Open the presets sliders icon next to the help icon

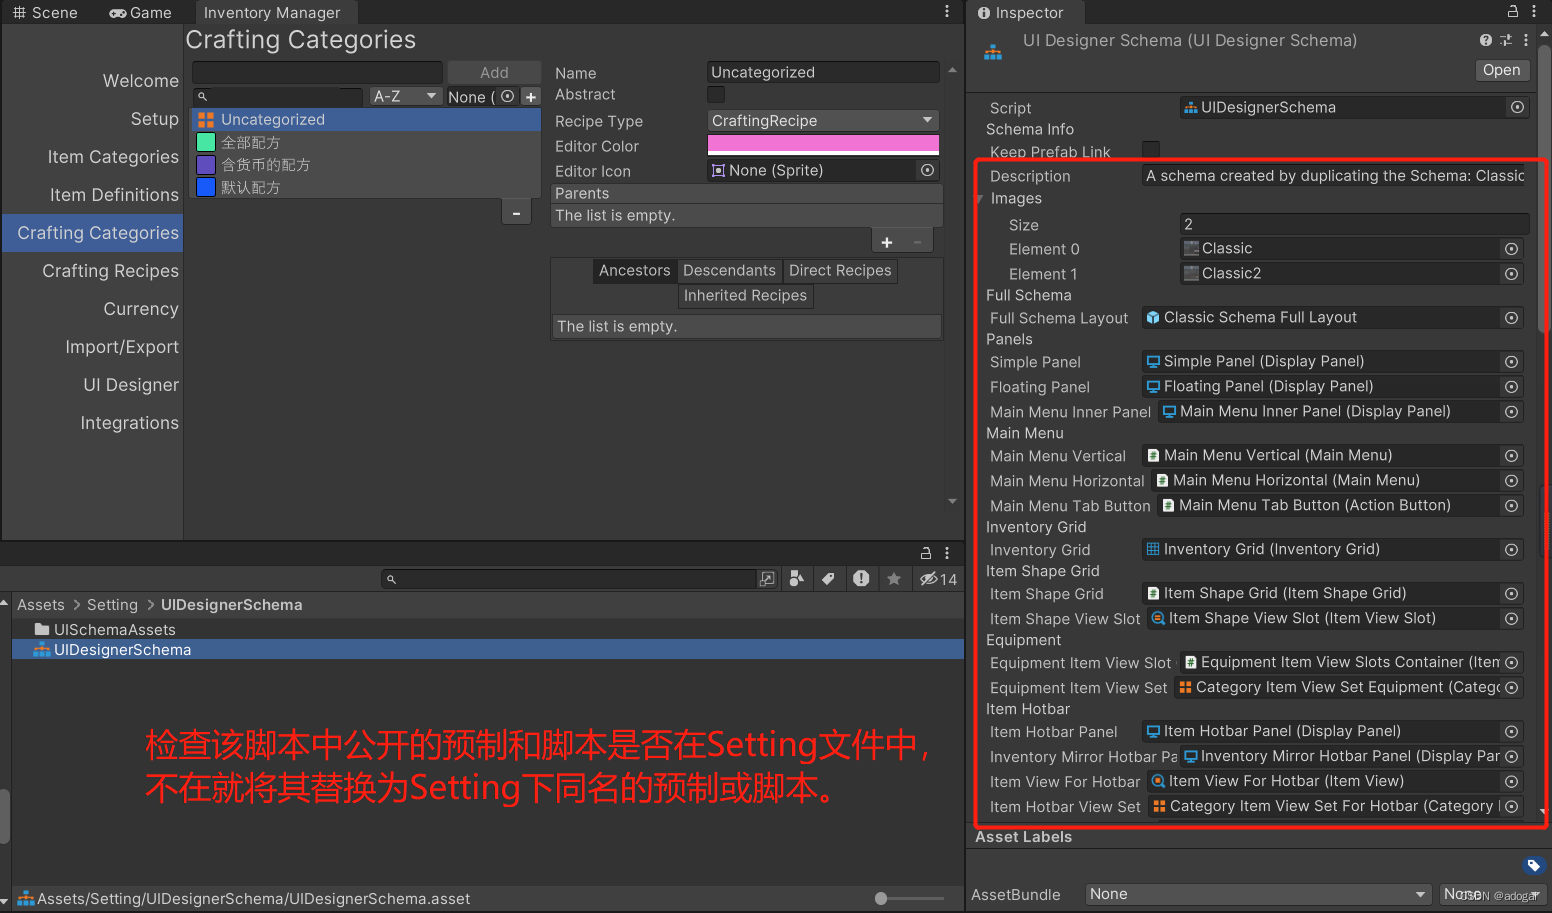(x=1505, y=40)
